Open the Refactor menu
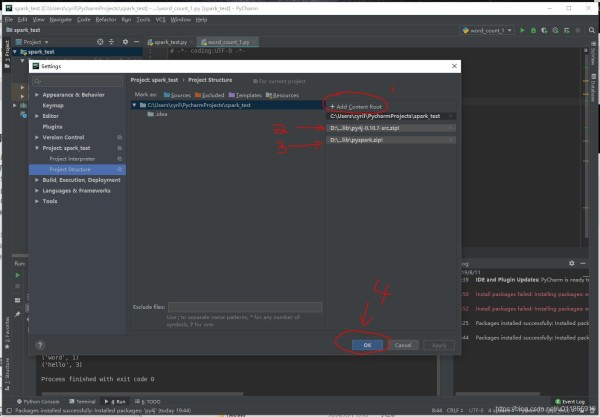 [x=106, y=20]
